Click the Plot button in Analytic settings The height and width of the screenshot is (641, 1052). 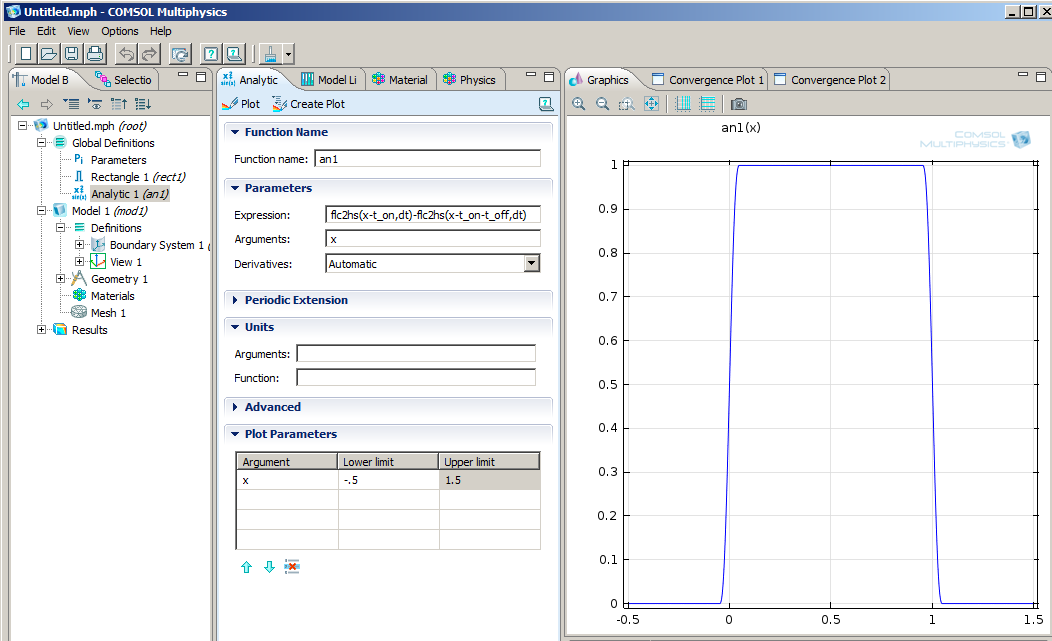coord(241,104)
